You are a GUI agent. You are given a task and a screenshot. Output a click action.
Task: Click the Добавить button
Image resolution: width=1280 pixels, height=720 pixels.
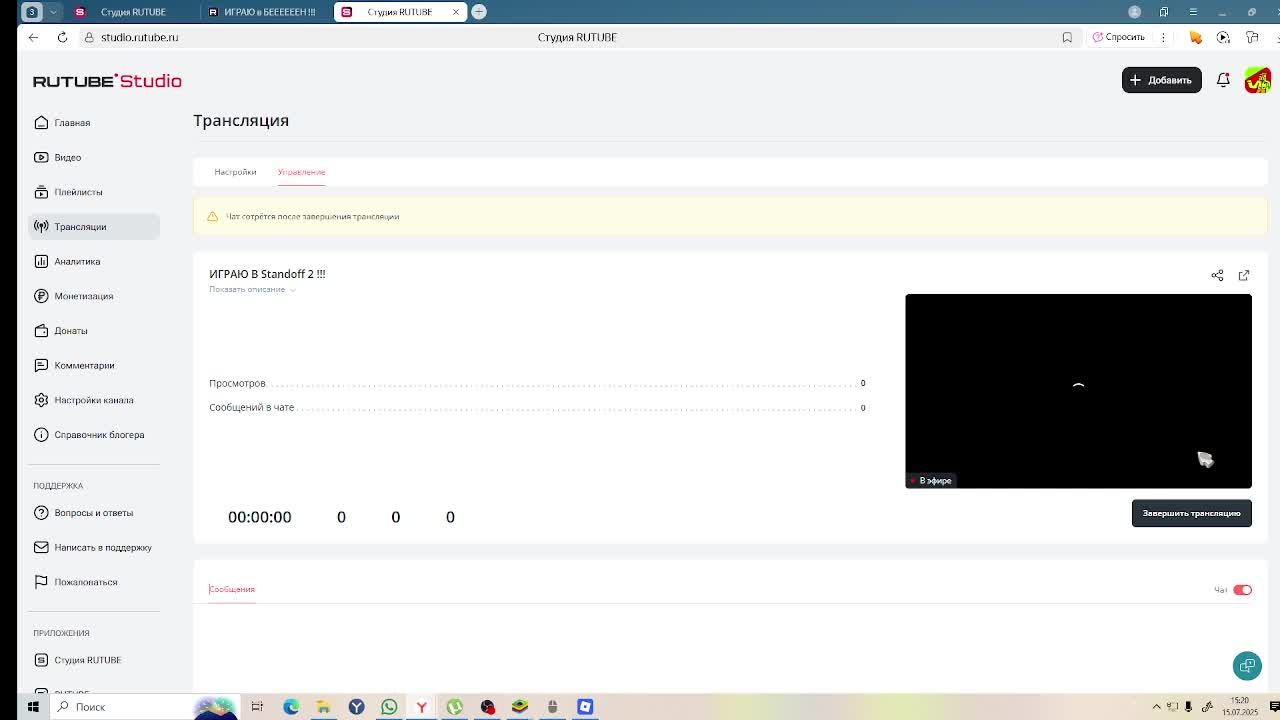coord(1161,80)
